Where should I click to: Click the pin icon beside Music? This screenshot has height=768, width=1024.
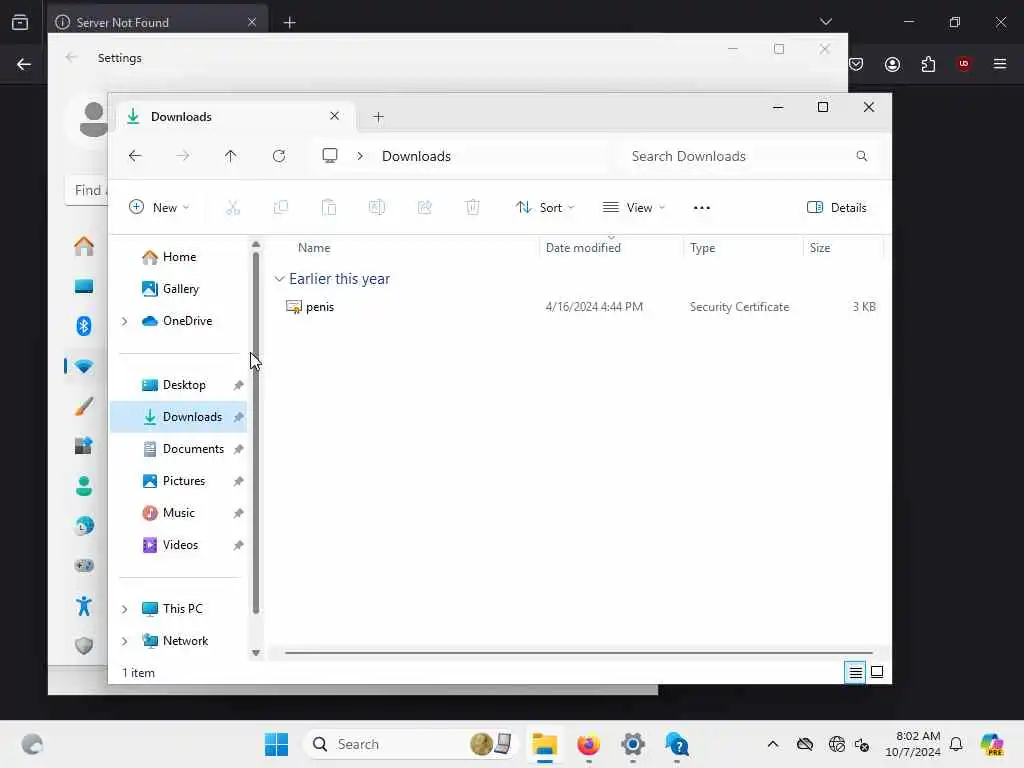(238, 513)
